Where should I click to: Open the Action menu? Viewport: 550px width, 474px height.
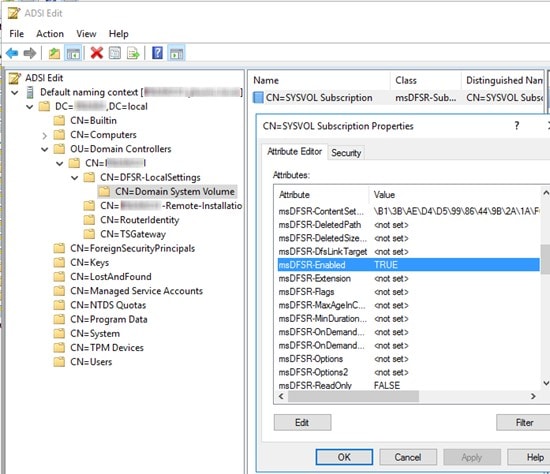[x=50, y=34]
